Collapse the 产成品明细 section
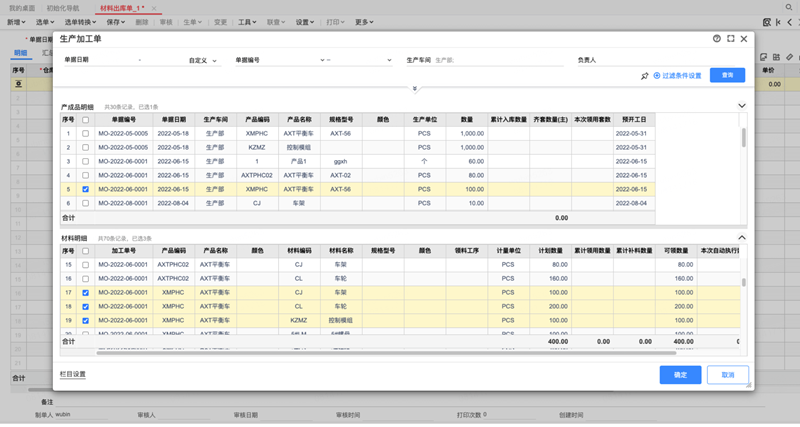 [742, 106]
